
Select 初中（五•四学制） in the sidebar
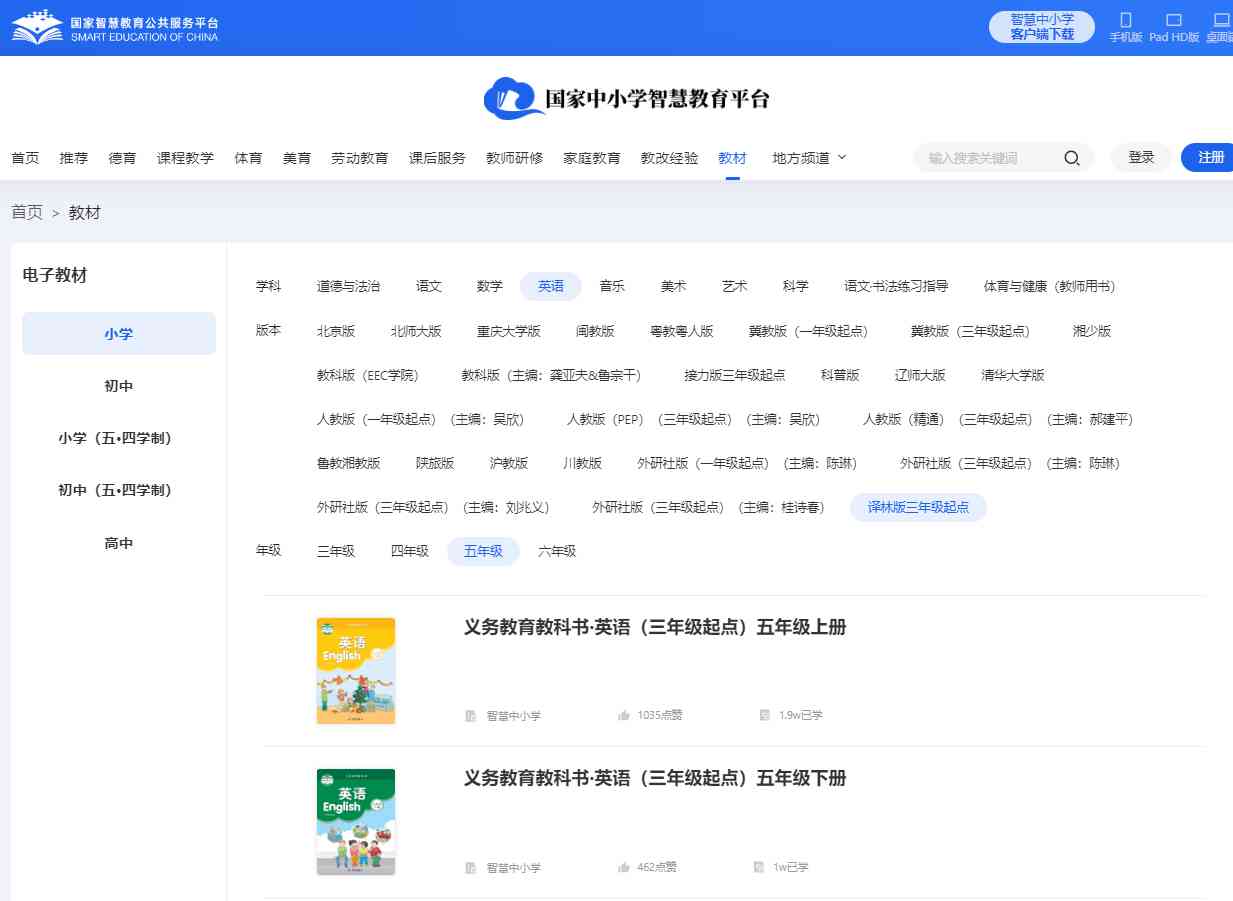tap(119, 490)
